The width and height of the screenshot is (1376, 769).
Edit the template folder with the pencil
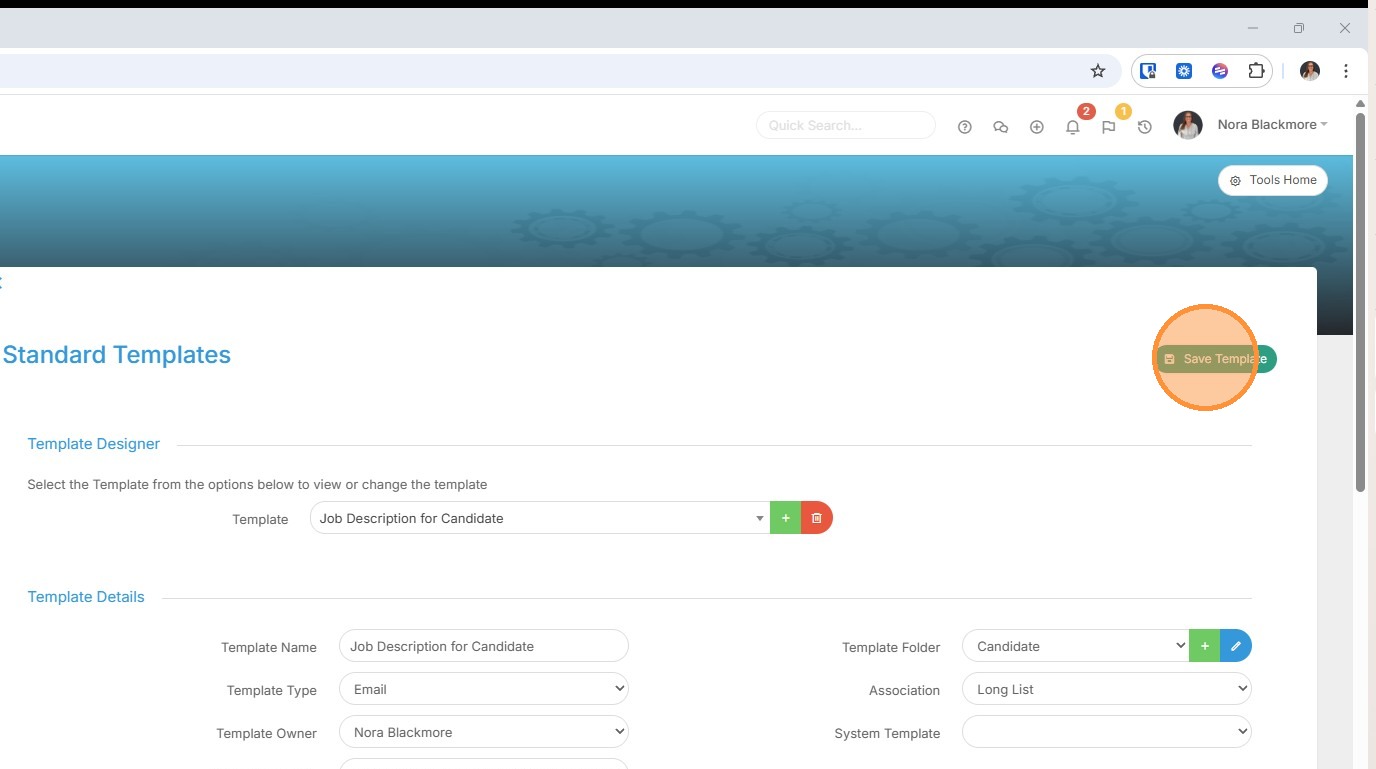pos(1236,646)
